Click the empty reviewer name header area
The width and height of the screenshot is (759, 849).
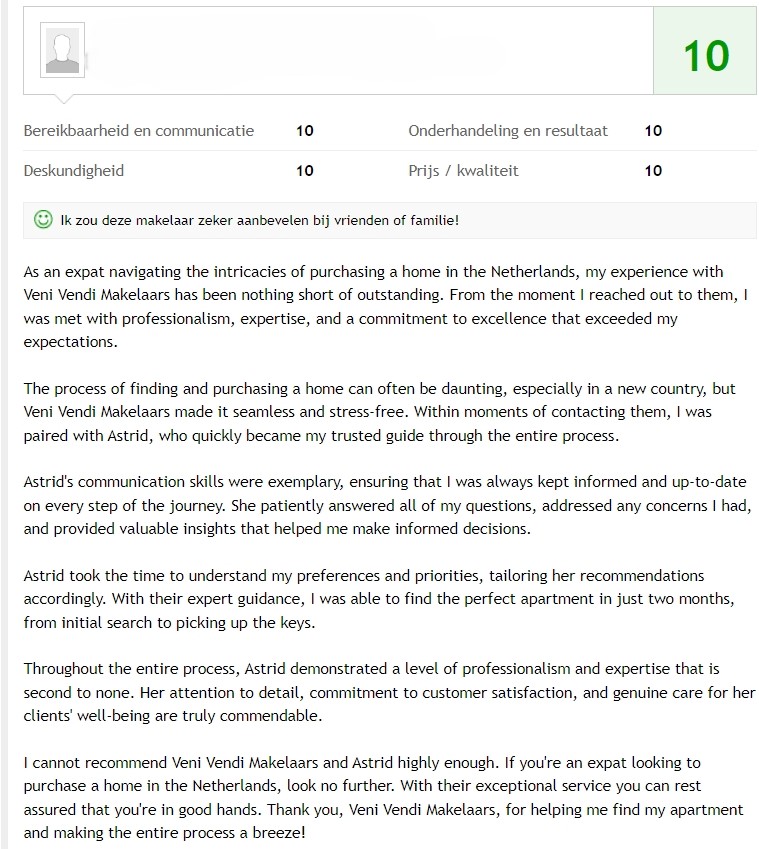(368, 51)
